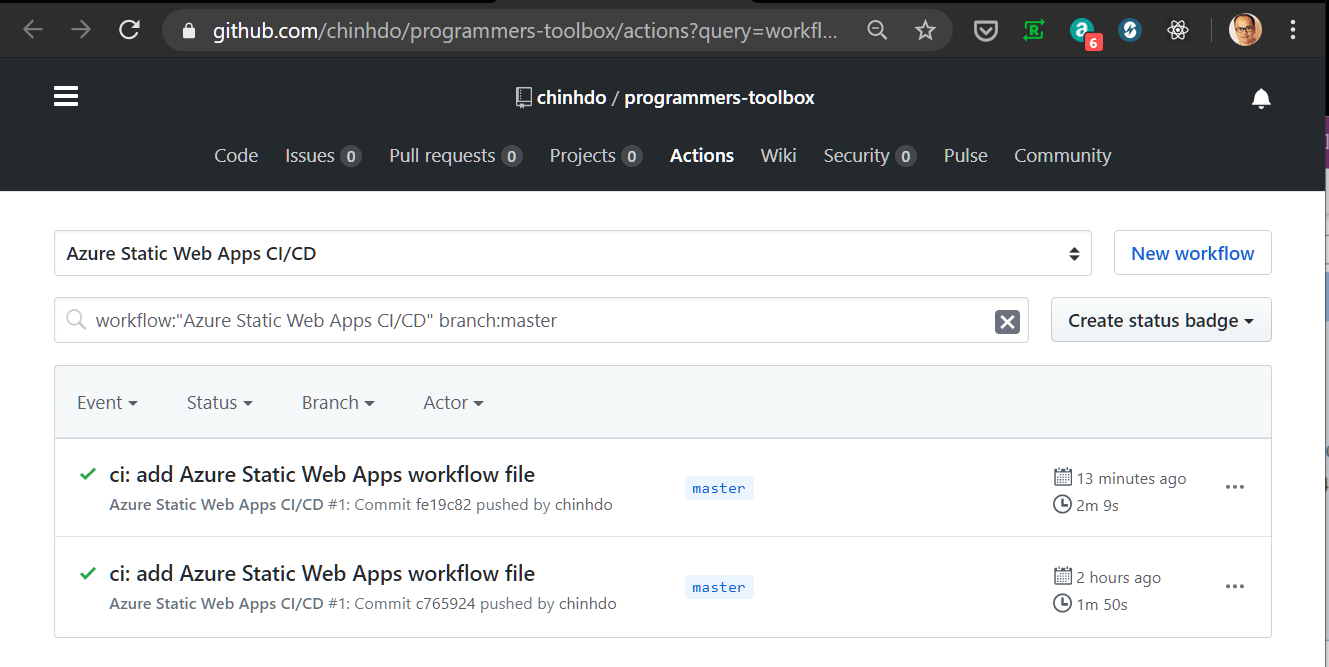Open the Issues tab
The image size is (1329, 667).
pyautogui.click(x=322, y=155)
